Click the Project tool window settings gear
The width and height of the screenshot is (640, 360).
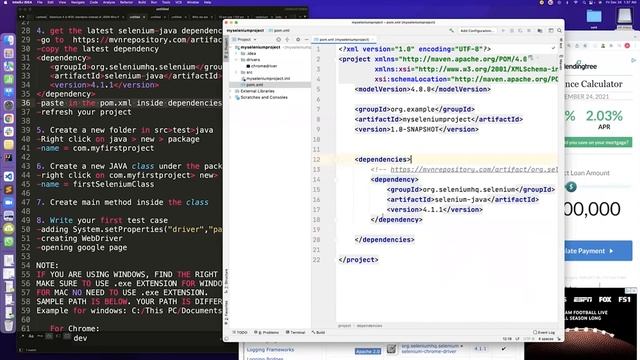[298, 40]
